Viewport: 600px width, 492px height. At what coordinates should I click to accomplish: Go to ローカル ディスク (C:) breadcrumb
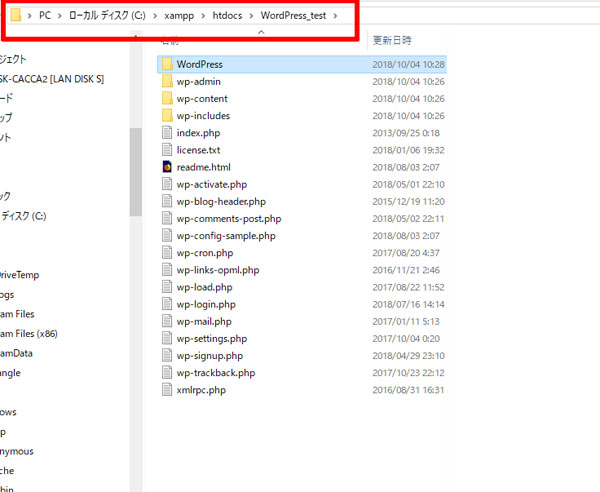pos(108,15)
